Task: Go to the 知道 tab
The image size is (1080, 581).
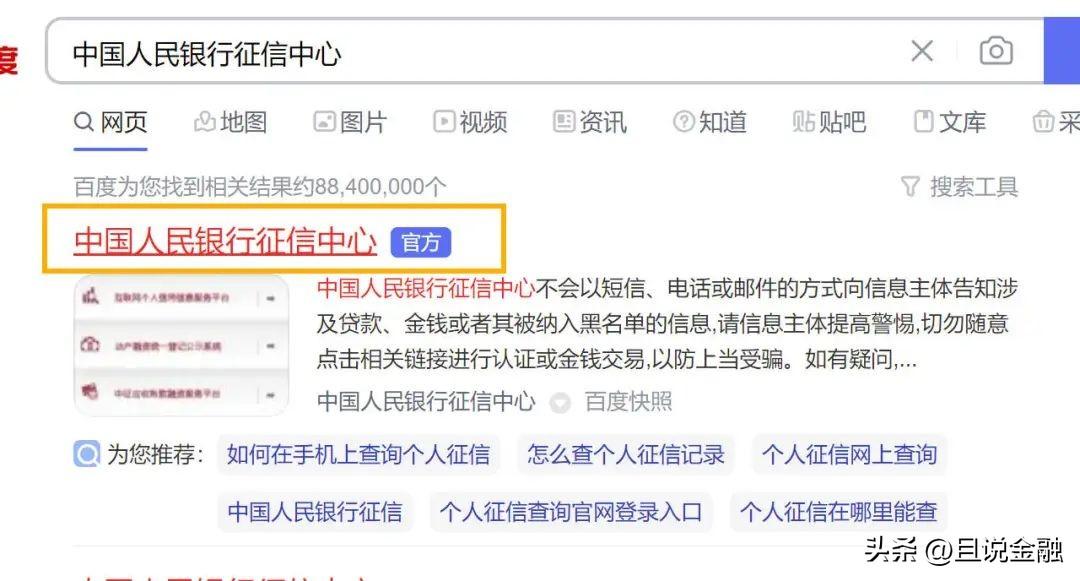Action: pyautogui.click(x=709, y=123)
